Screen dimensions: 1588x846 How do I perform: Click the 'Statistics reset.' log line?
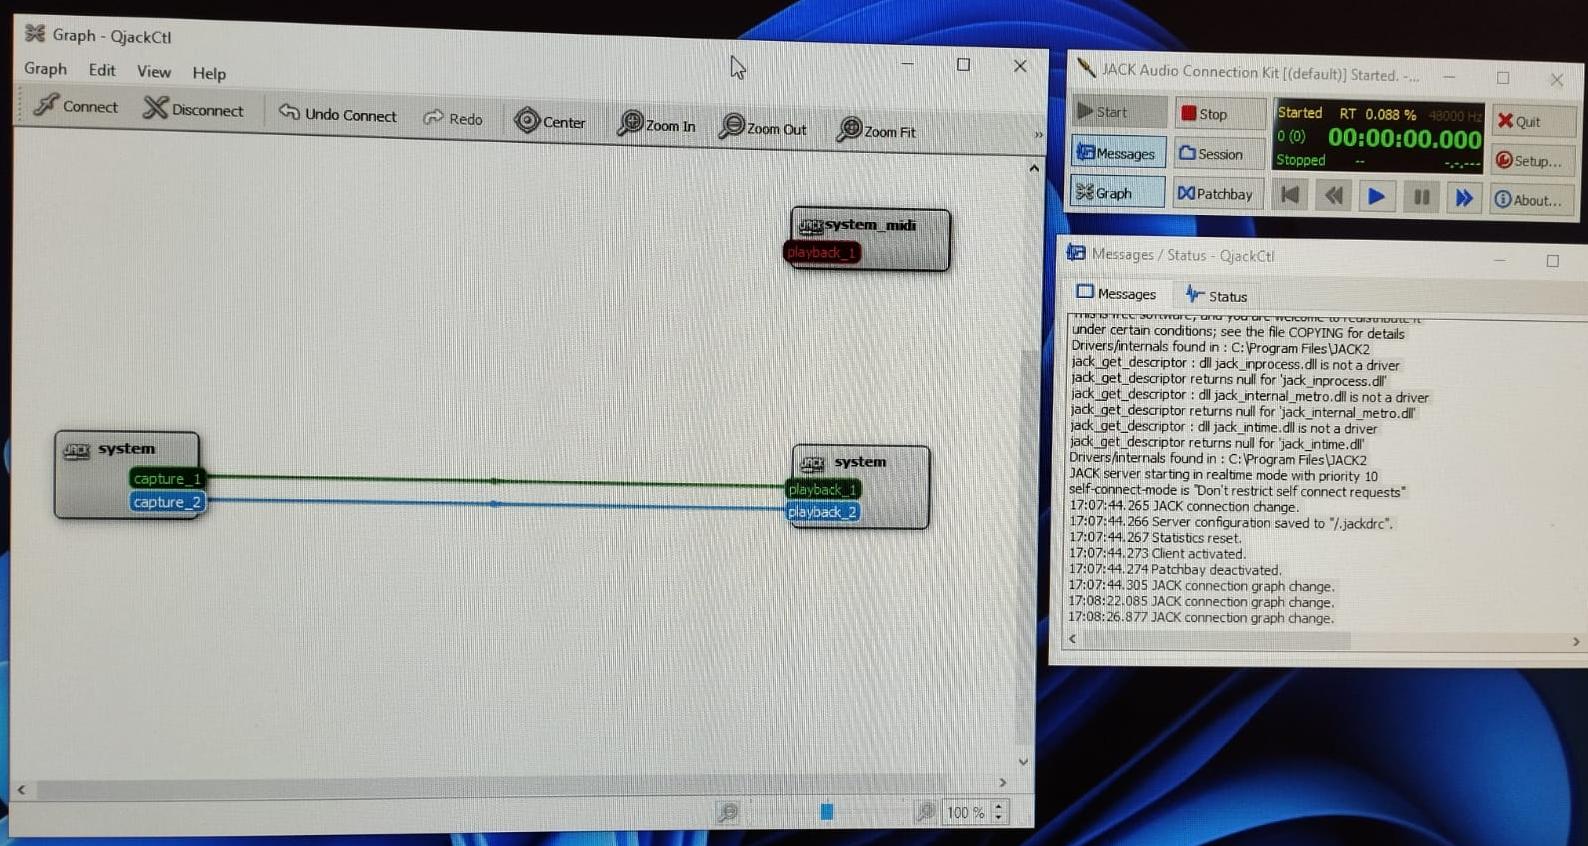pos(1155,537)
